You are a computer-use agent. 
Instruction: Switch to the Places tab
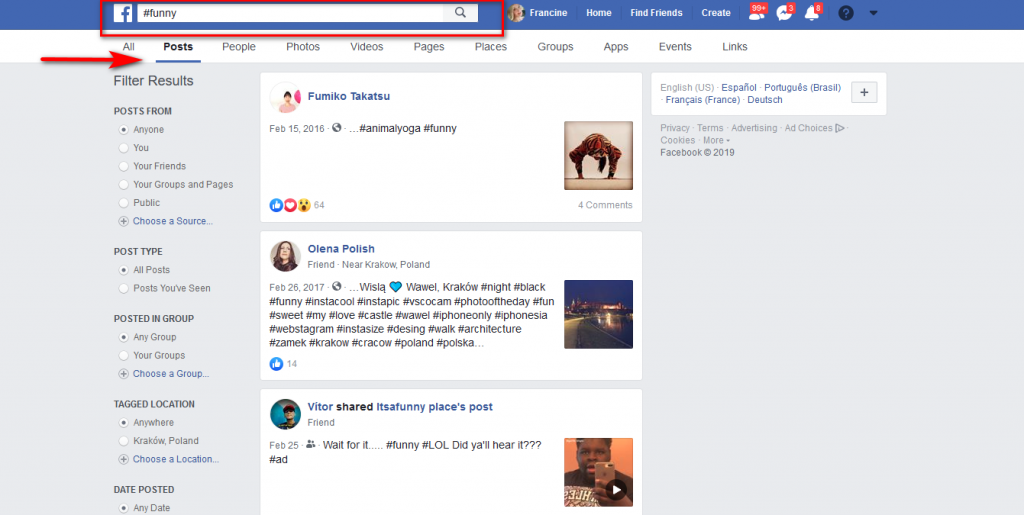pyautogui.click(x=490, y=47)
